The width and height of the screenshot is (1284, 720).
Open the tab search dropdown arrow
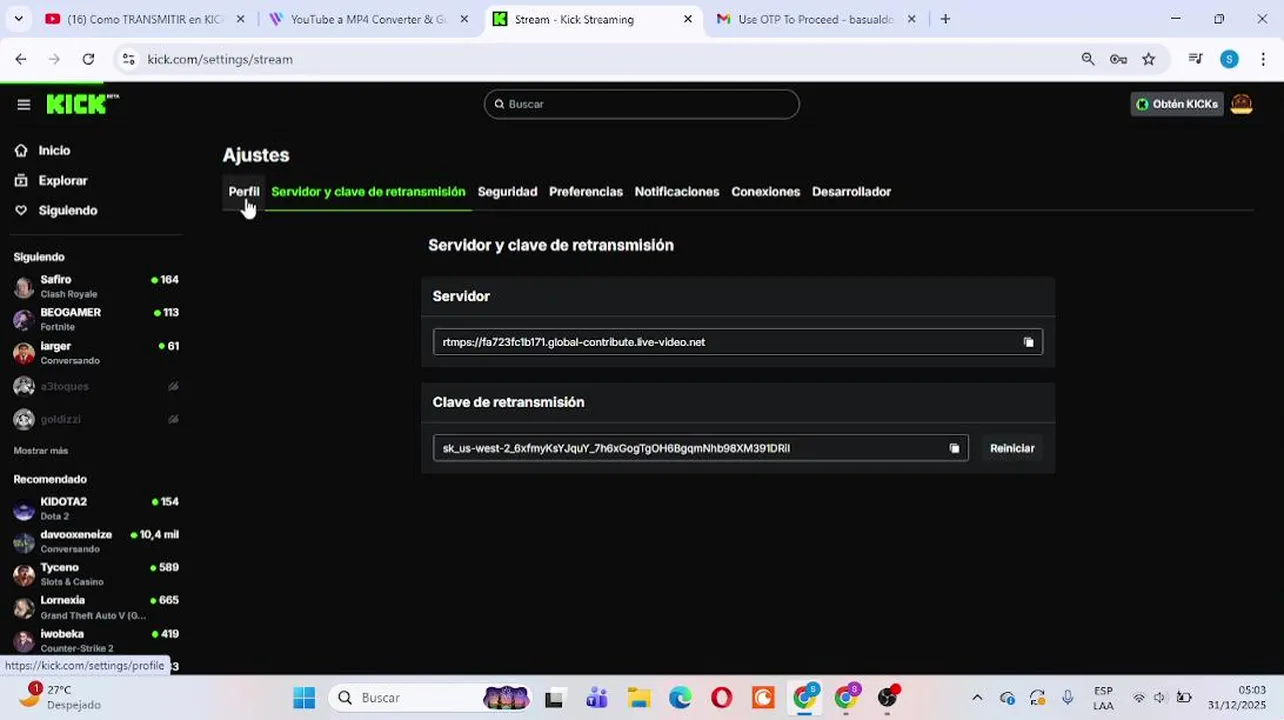pos(18,19)
